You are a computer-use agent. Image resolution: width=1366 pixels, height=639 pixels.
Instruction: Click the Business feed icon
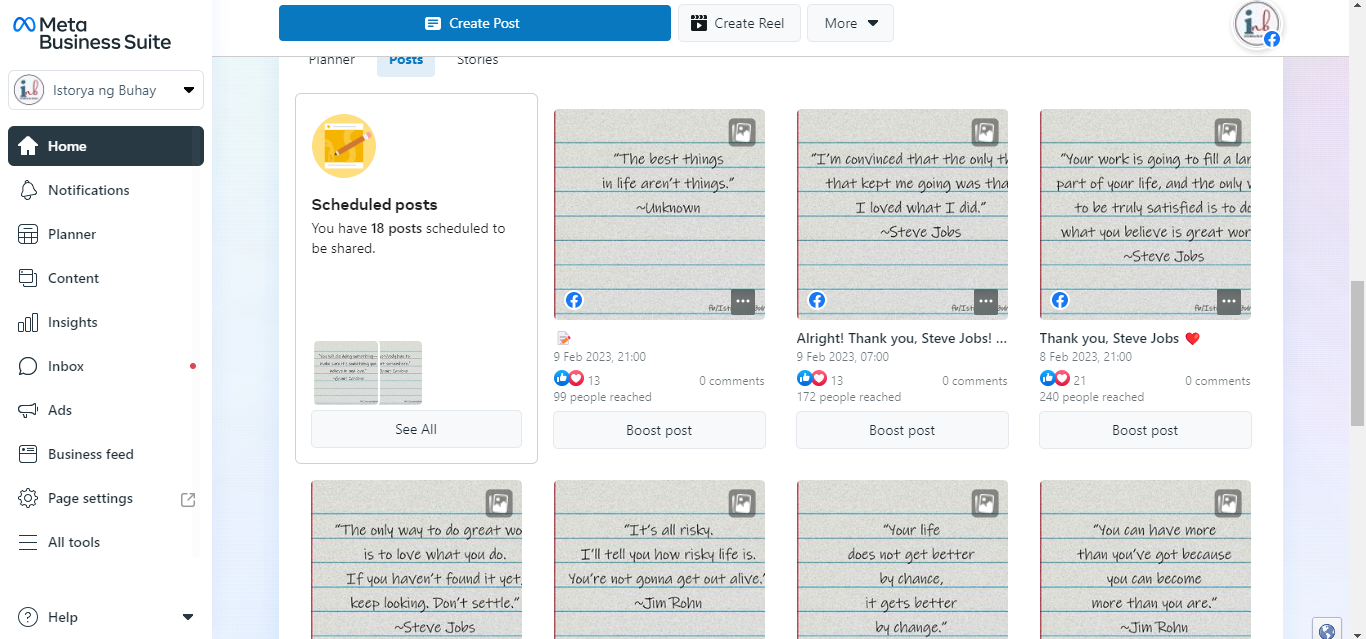28,454
